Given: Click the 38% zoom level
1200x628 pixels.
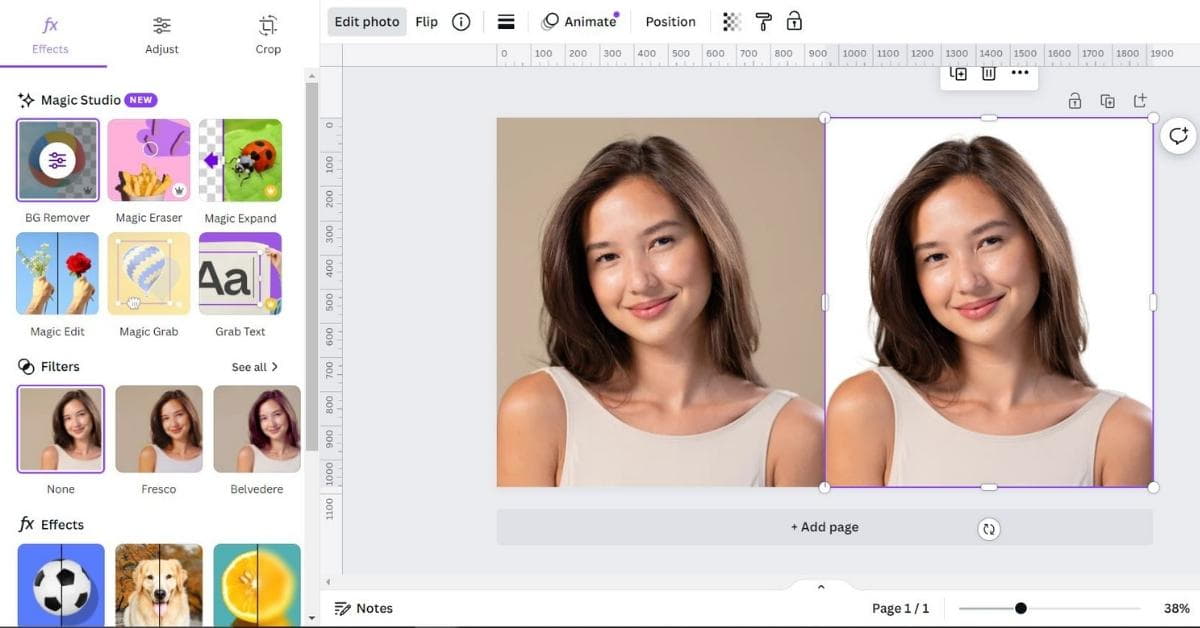Looking at the screenshot, I should click(x=1176, y=608).
